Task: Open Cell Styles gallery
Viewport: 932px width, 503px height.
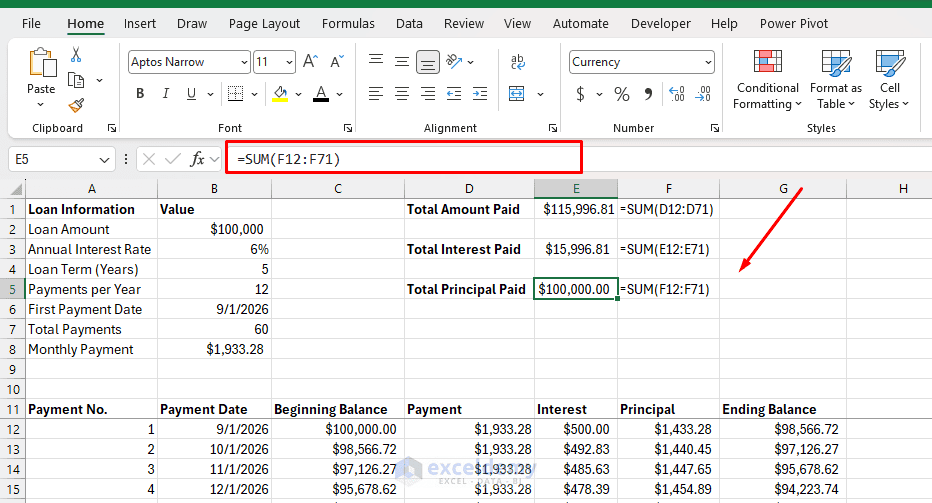Action: tap(889, 80)
